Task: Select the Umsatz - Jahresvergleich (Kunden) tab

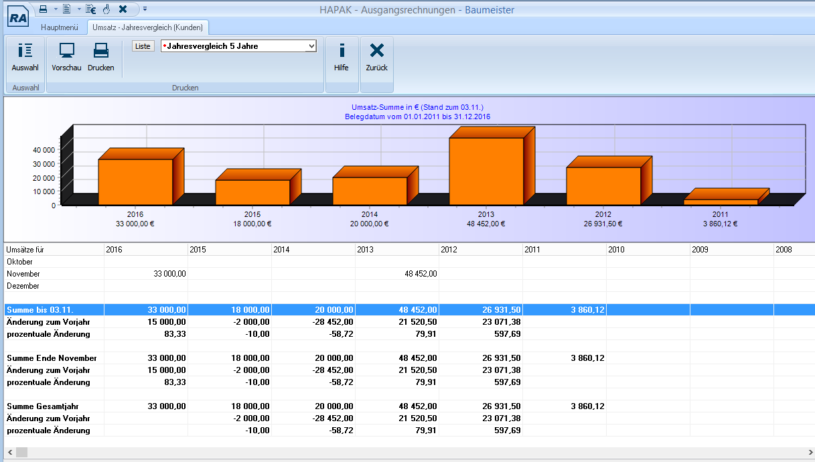Action: tap(147, 27)
